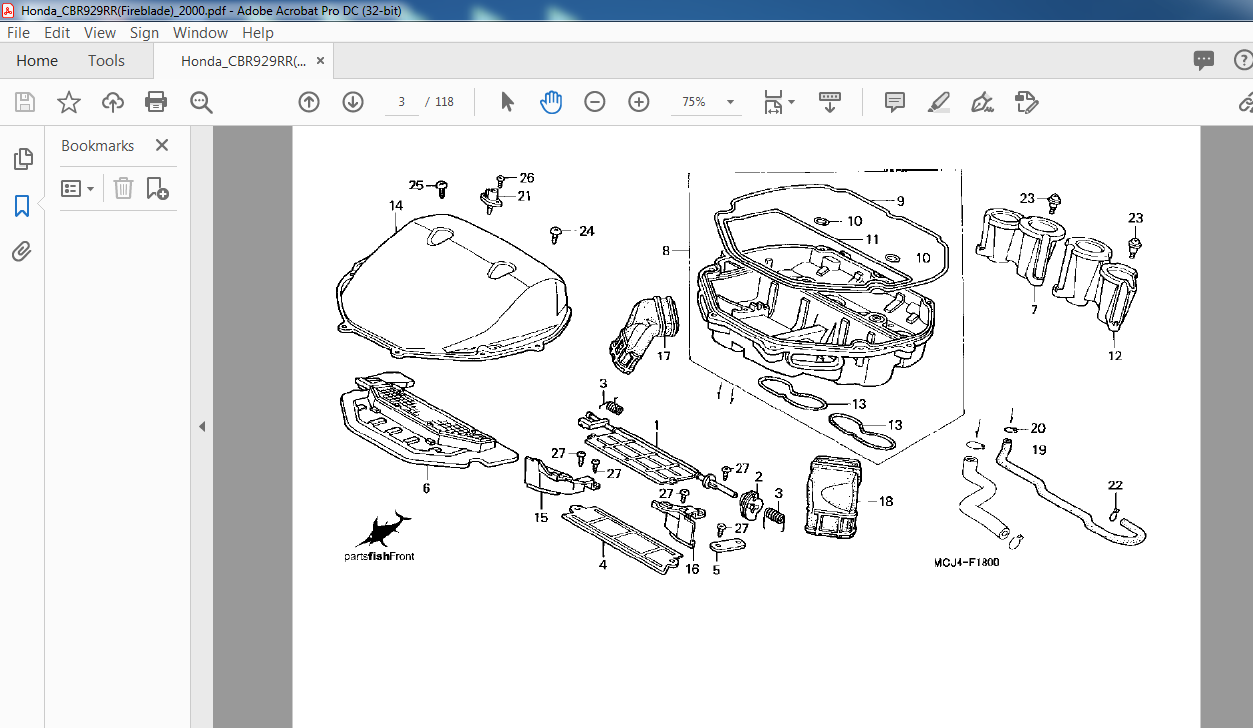Click the total page count '/ 118'

pyautogui.click(x=439, y=102)
